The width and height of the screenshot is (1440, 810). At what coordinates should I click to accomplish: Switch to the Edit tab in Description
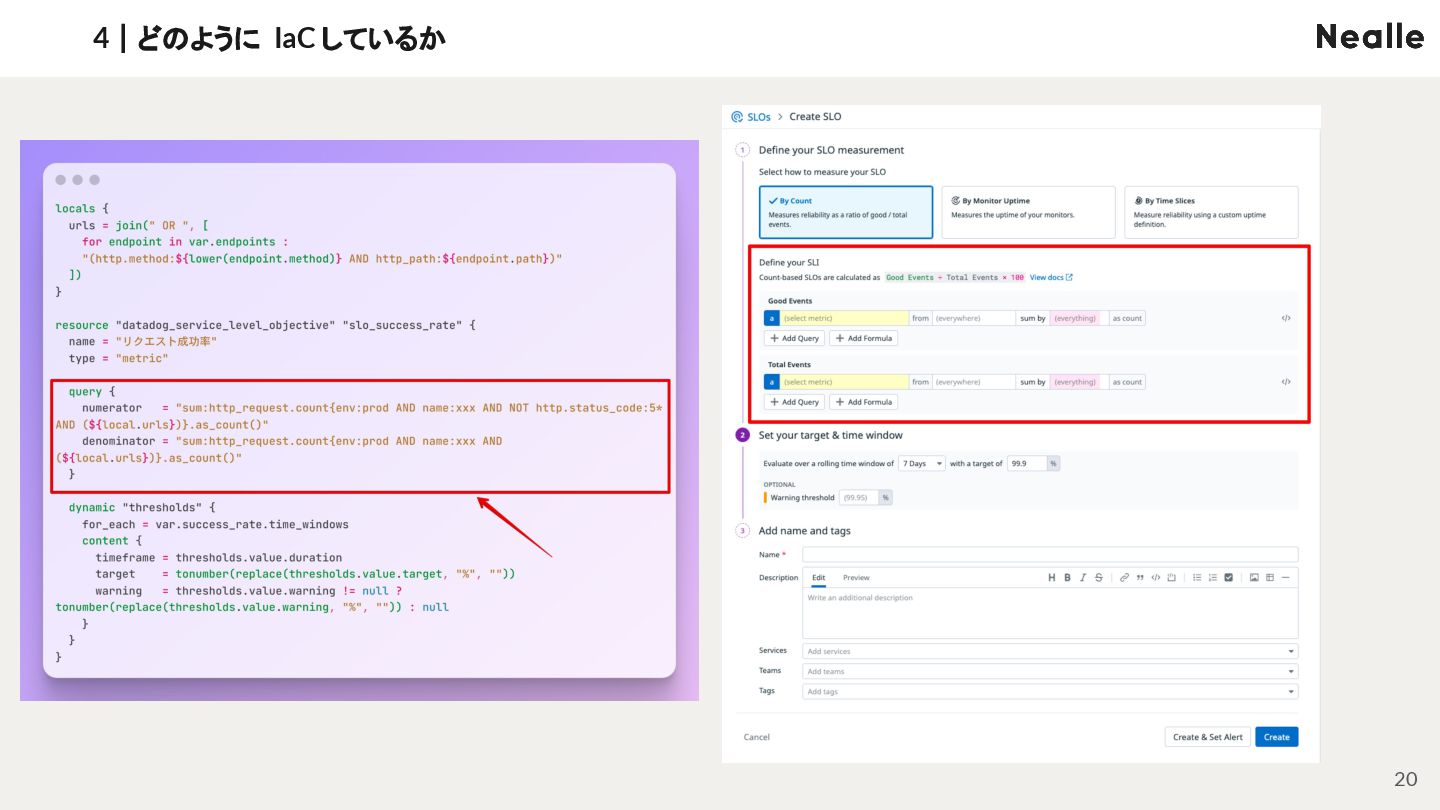pos(818,578)
